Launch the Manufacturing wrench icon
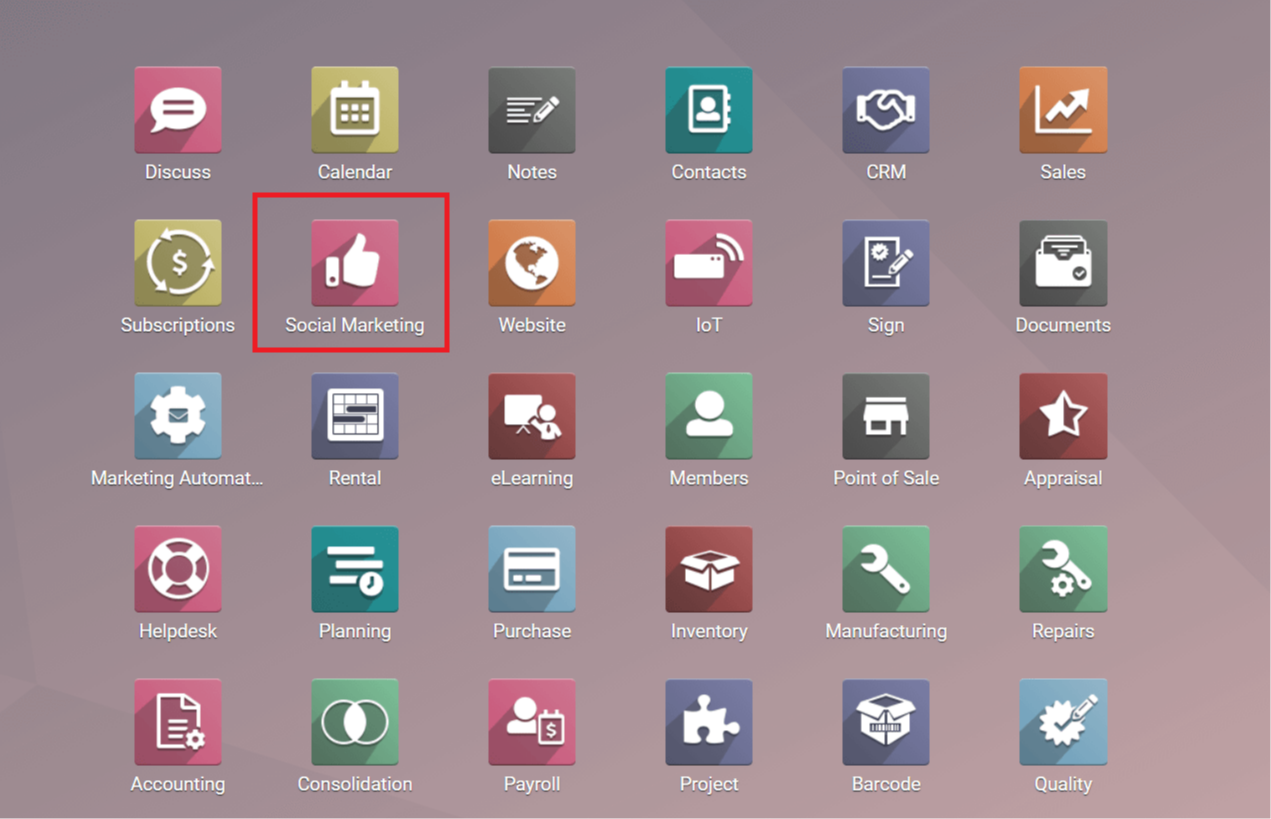 point(886,569)
